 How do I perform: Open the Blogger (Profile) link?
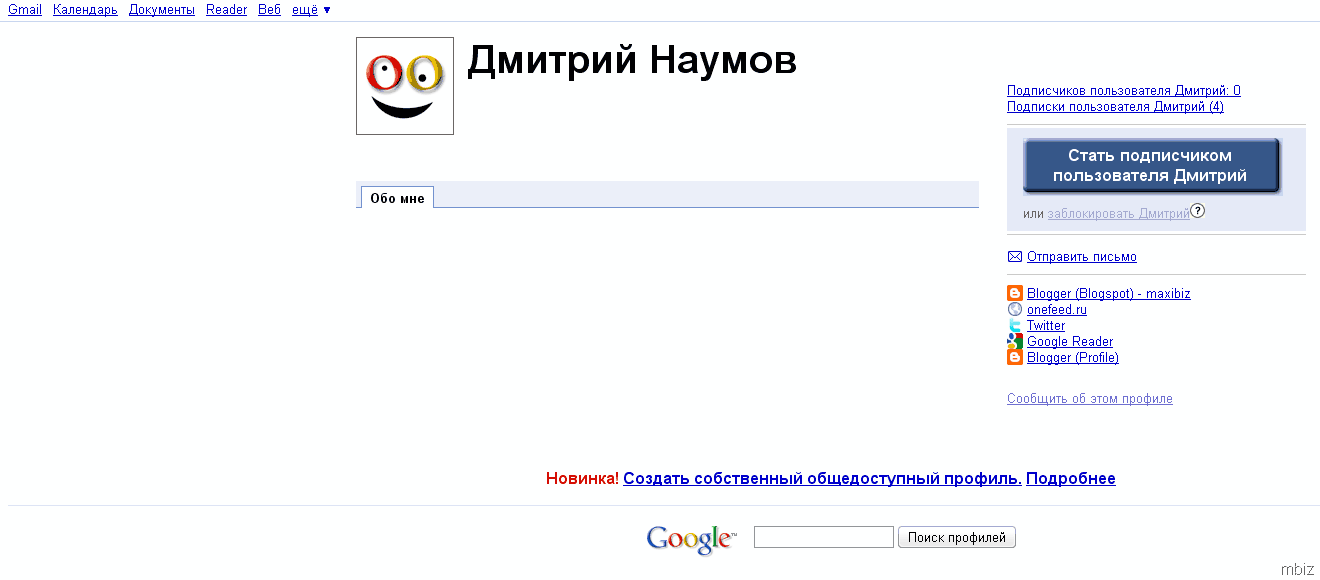1073,358
